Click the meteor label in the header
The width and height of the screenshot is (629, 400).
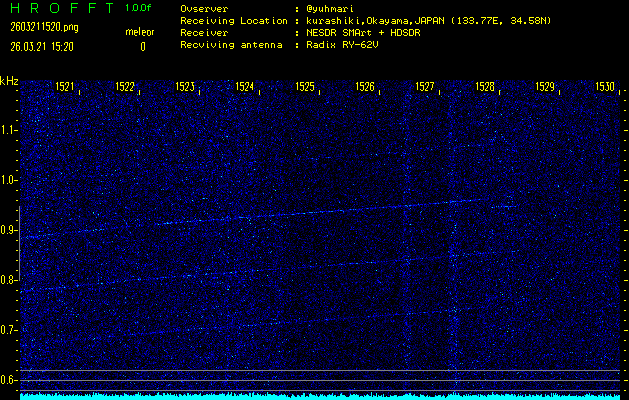coord(139,32)
